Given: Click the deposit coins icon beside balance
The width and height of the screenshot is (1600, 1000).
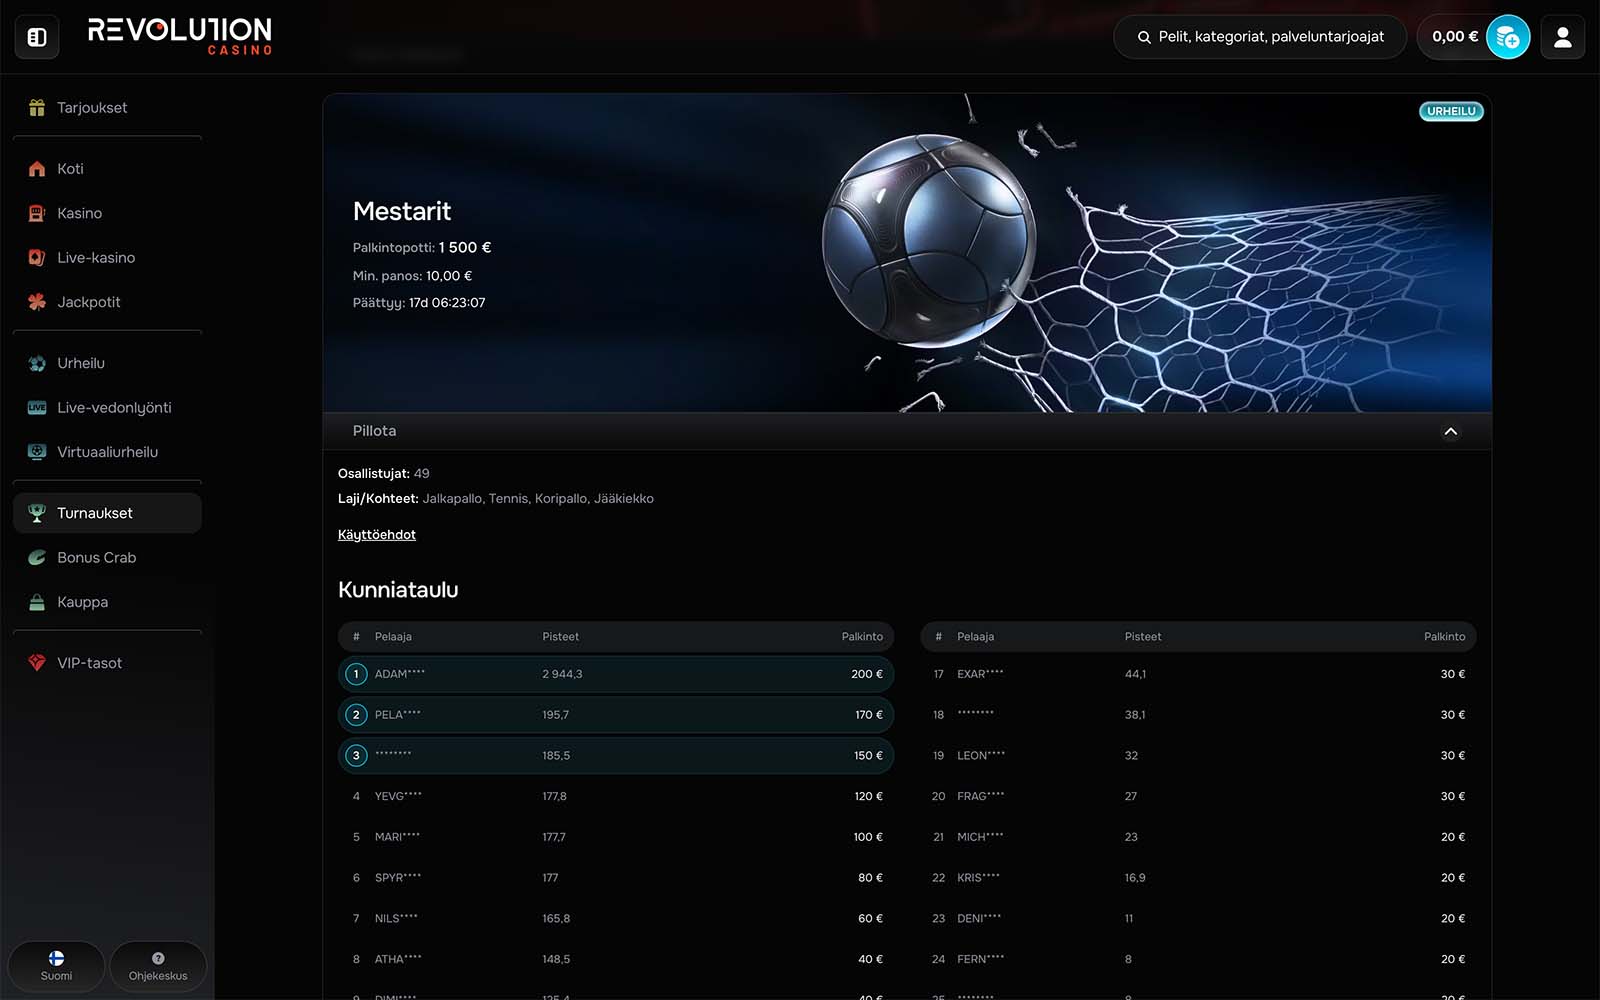Looking at the screenshot, I should pyautogui.click(x=1508, y=38).
